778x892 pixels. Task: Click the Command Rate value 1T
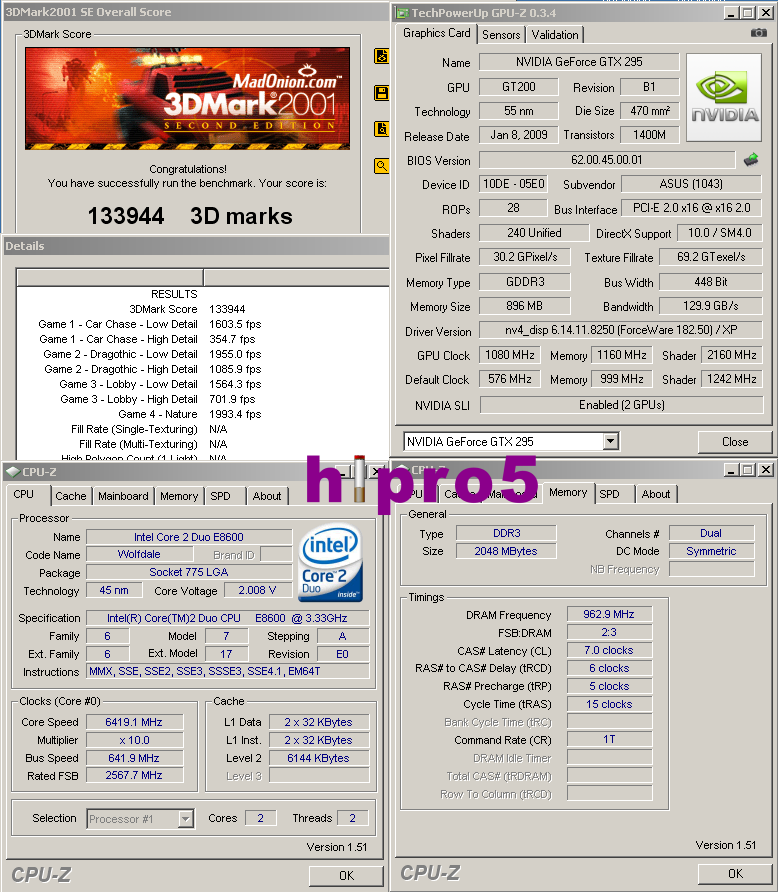[x=609, y=739]
